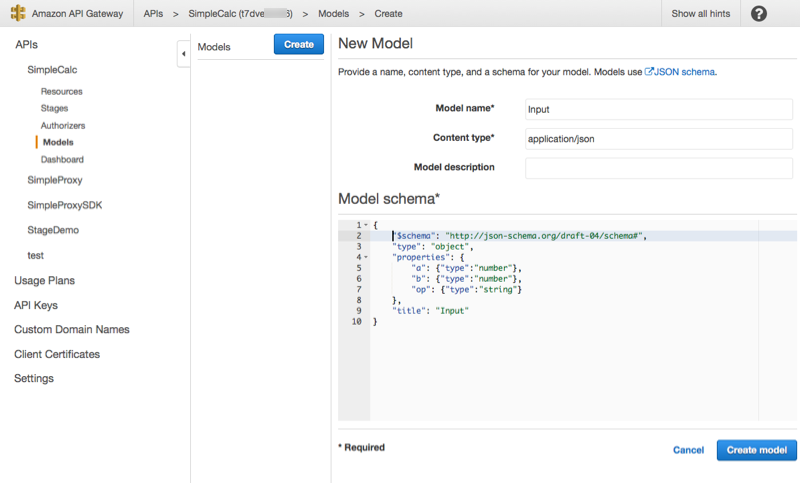Collapse the sidebar with the arrow handle

(183, 54)
